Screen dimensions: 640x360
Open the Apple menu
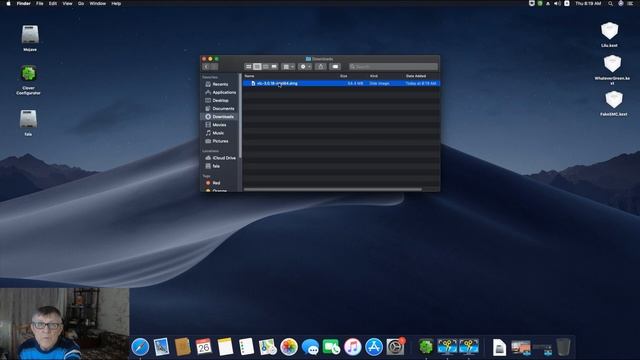coord(8,3)
